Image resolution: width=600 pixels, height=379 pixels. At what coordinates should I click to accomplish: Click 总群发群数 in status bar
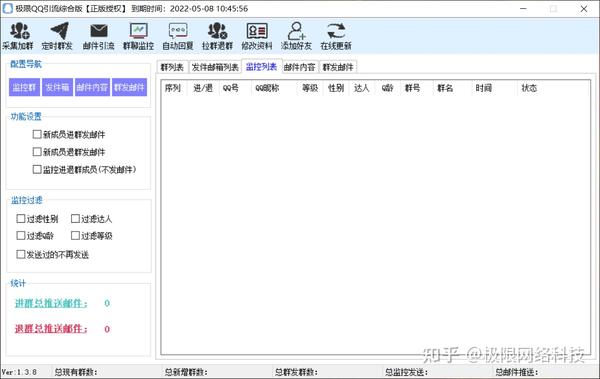[296, 372]
